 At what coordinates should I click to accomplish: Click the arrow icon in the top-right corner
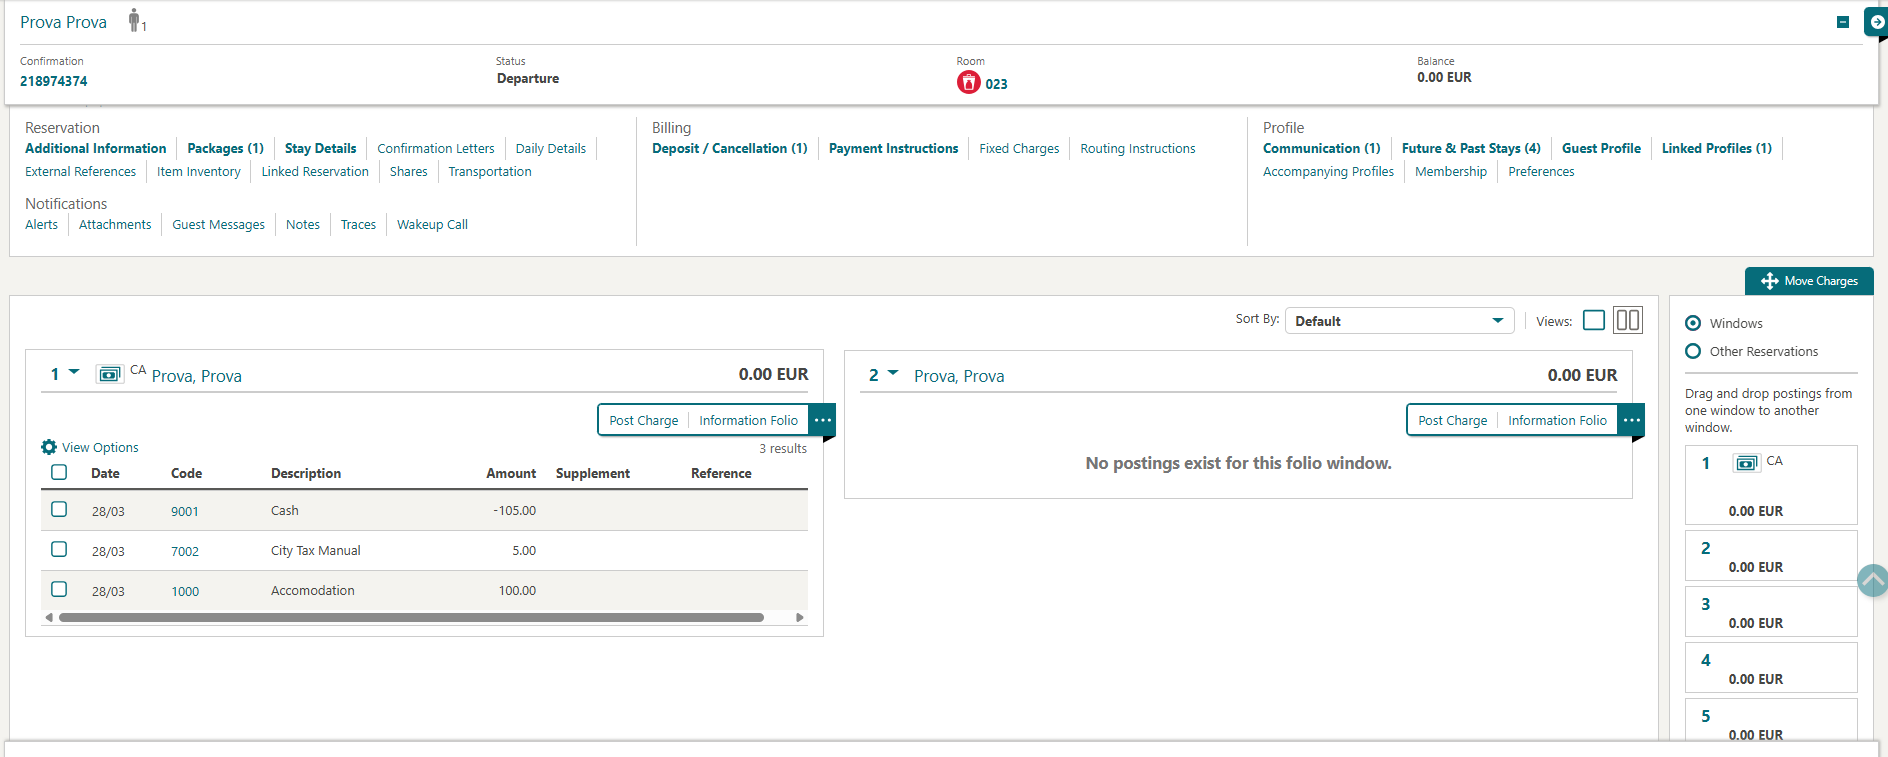pos(1876,22)
